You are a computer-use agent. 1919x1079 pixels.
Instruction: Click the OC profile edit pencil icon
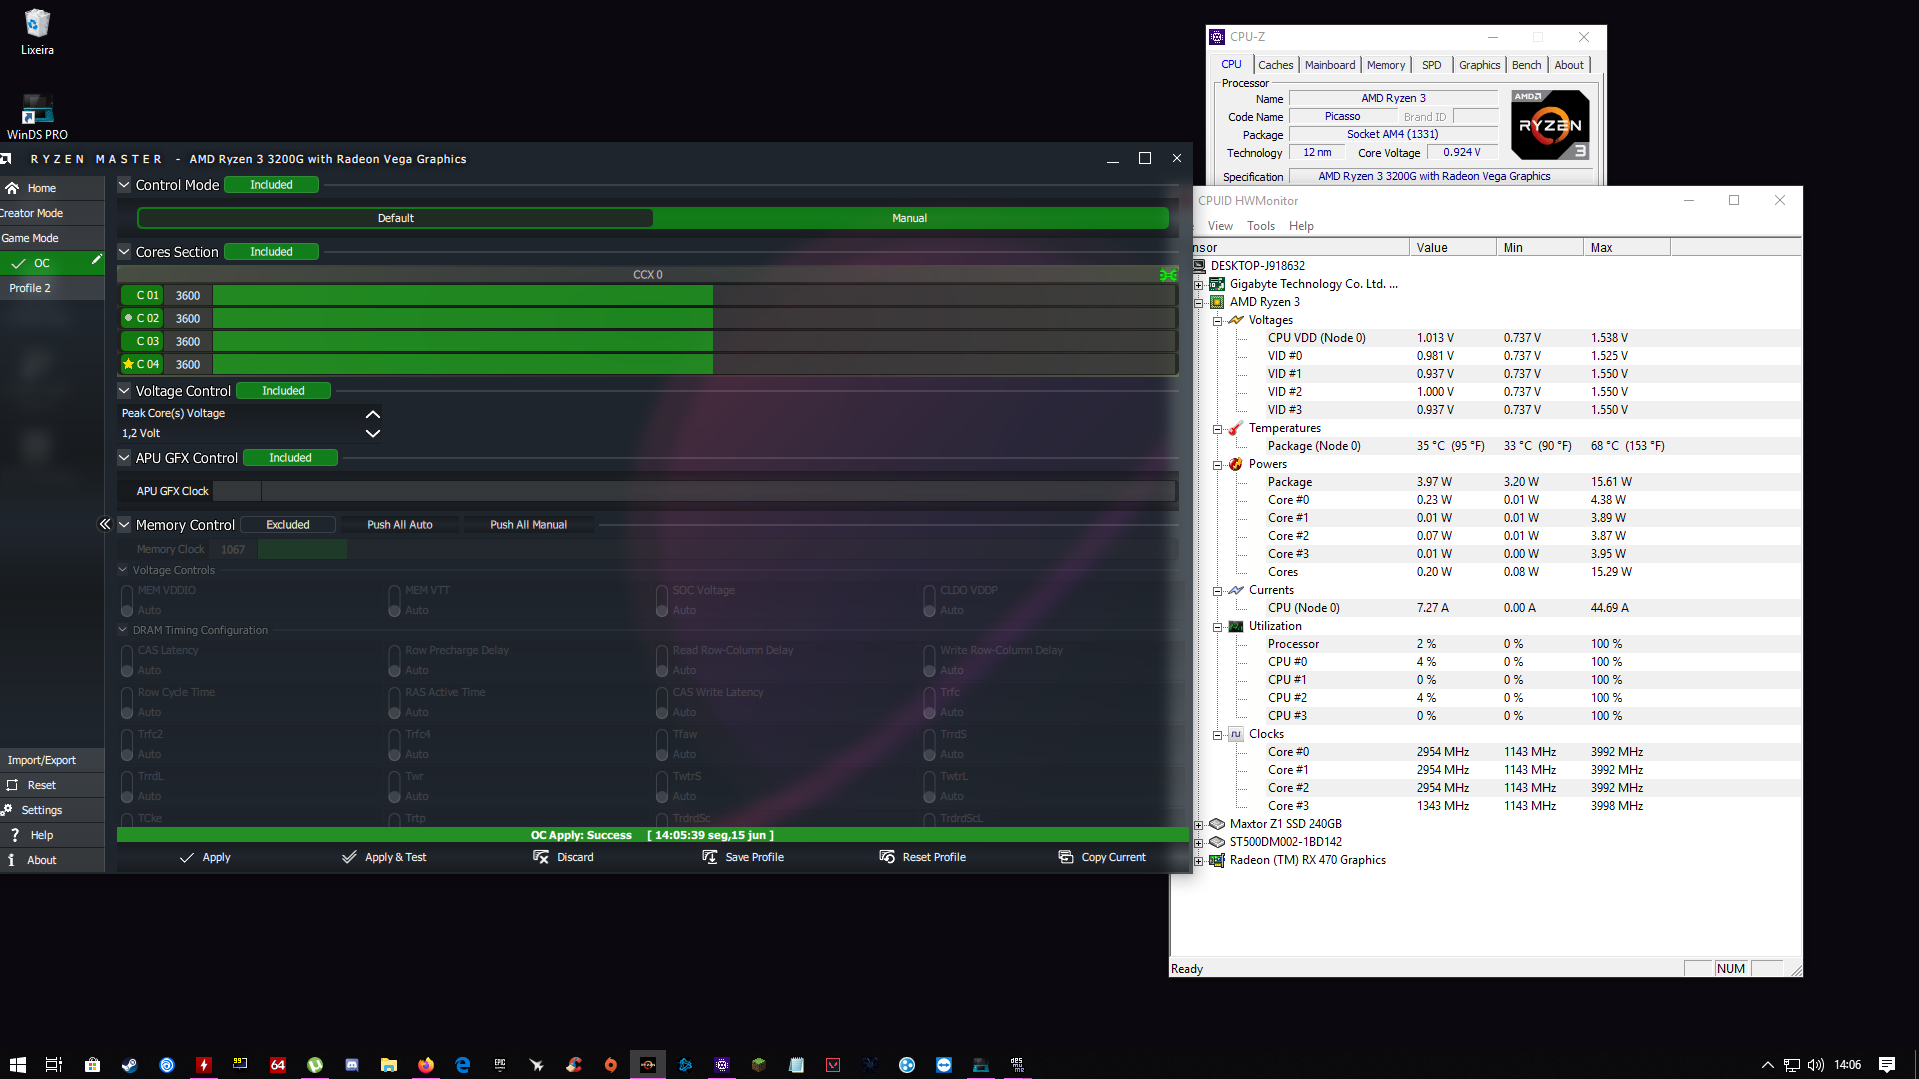(97, 260)
